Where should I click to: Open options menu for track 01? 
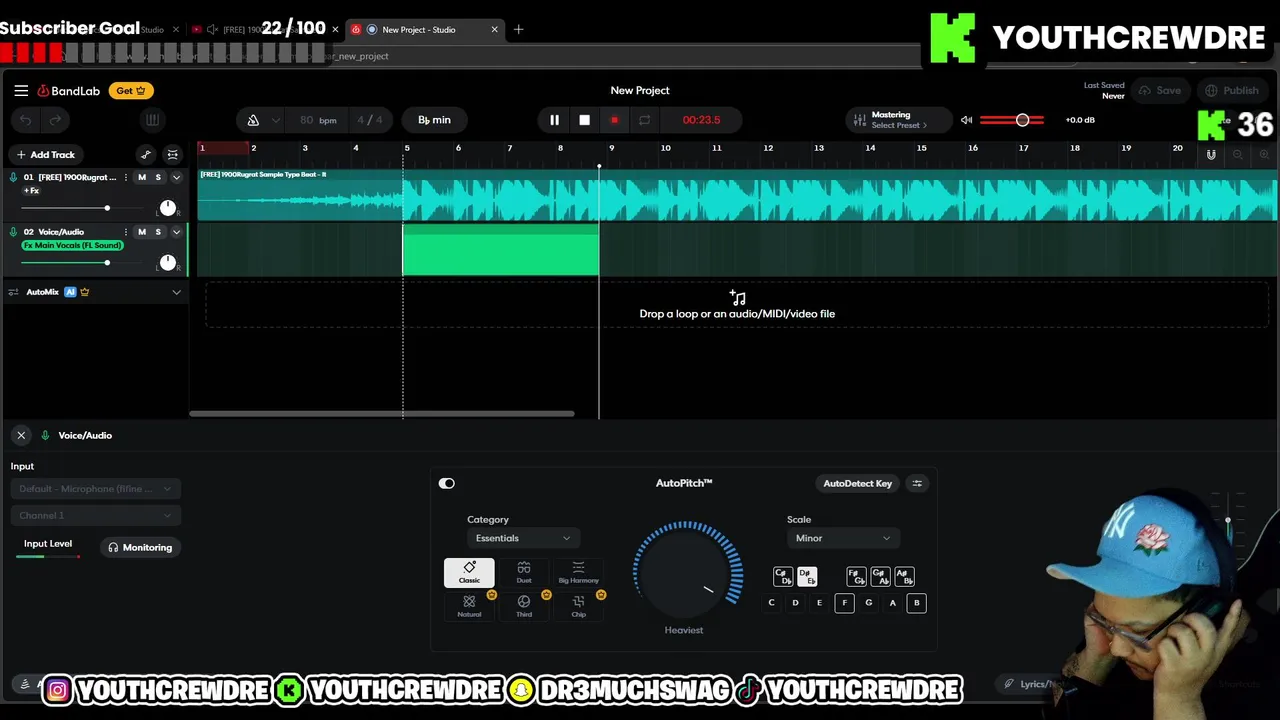pyautogui.click(x=125, y=177)
